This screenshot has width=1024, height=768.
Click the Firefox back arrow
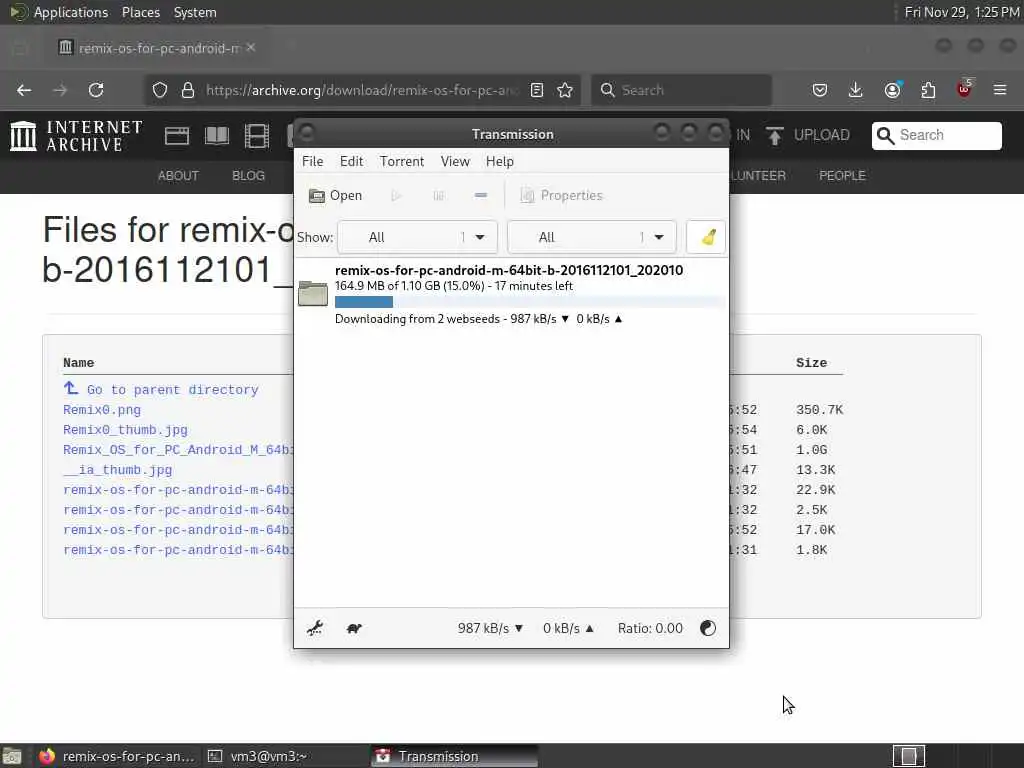point(24,90)
